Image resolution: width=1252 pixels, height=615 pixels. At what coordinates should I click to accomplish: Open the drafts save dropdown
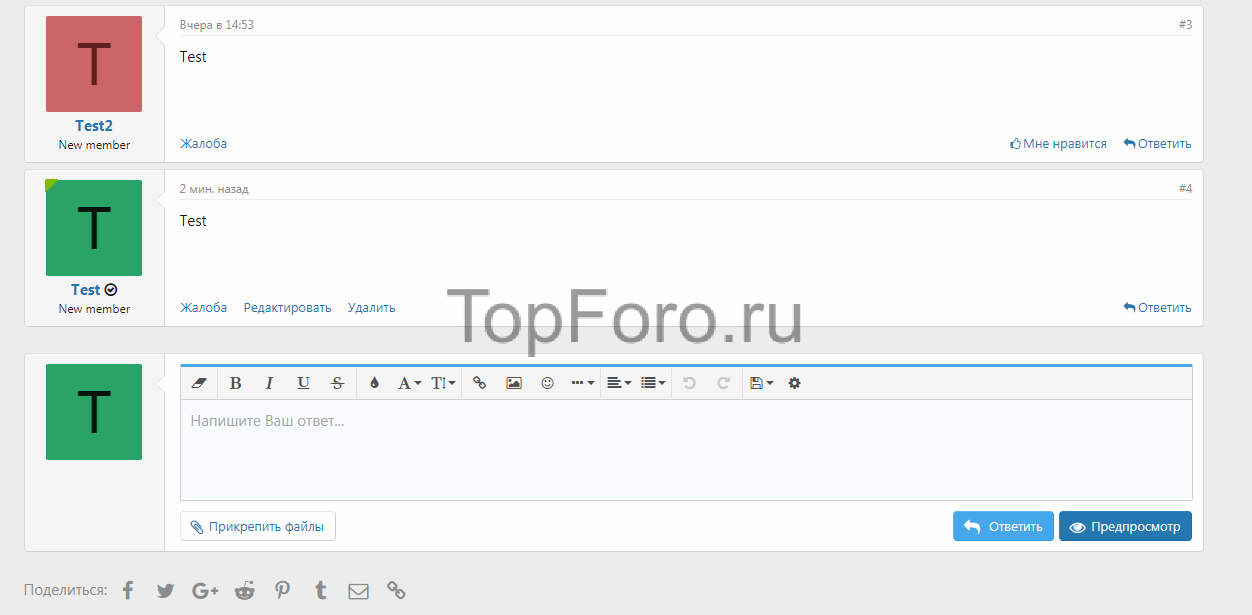point(761,383)
